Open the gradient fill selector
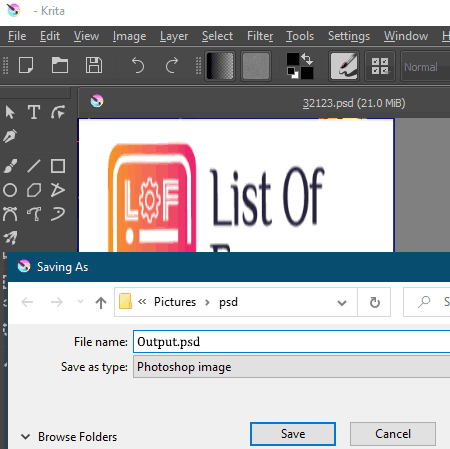 coord(220,66)
